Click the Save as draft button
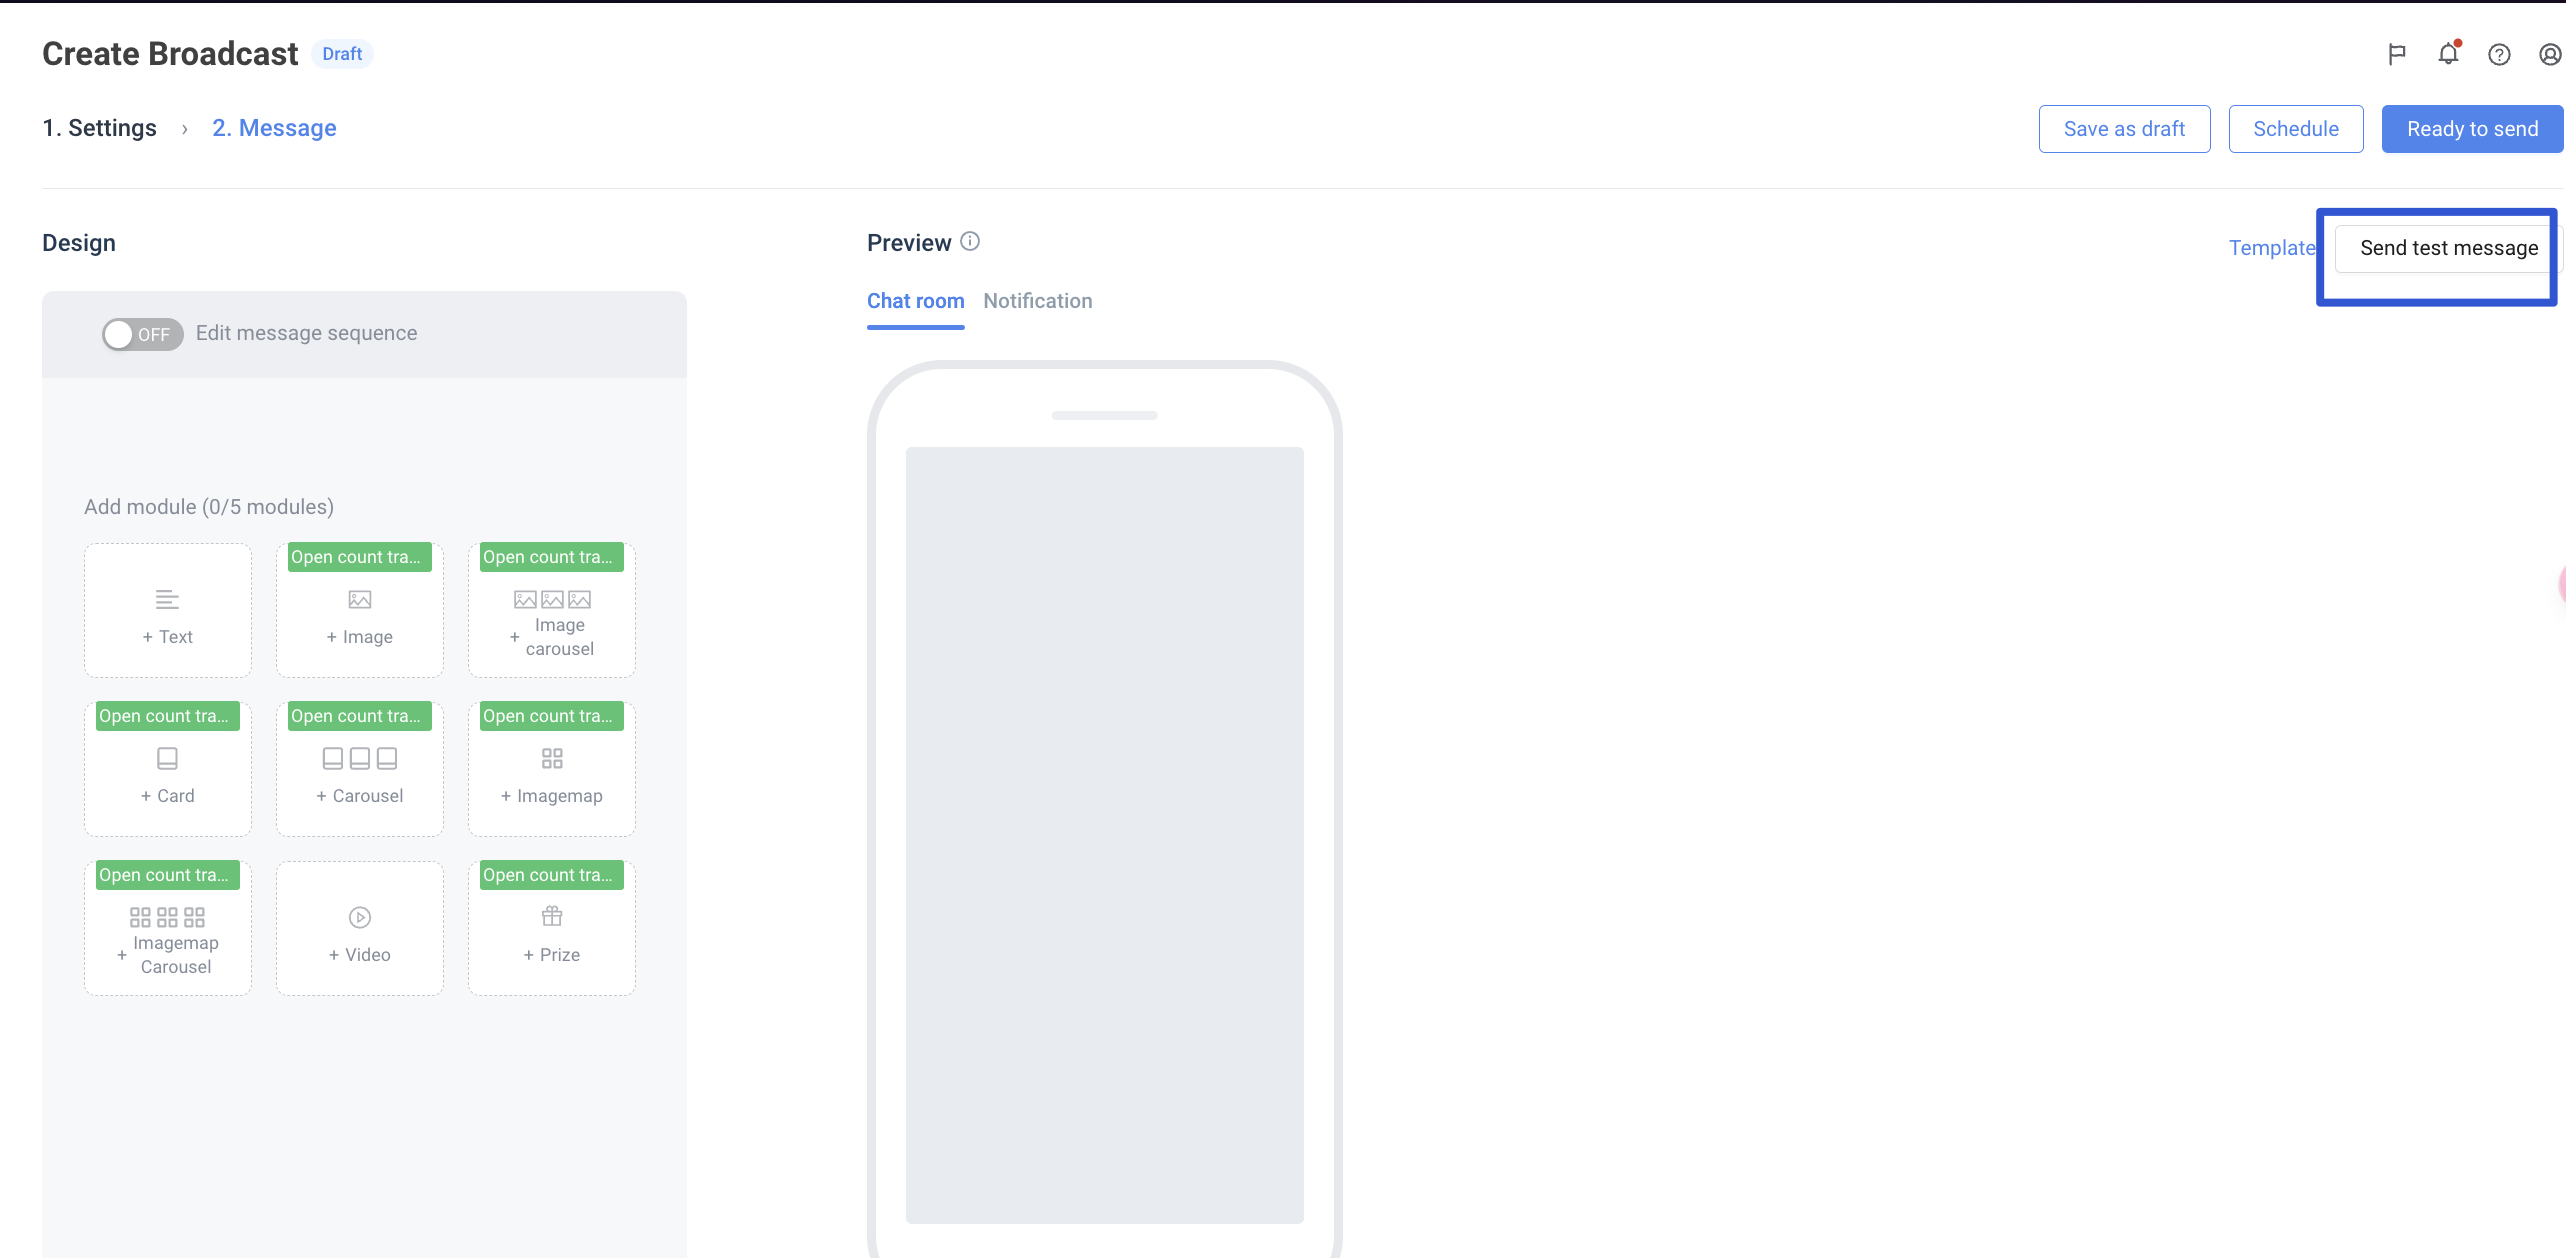The width and height of the screenshot is (2566, 1258). [2123, 129]
